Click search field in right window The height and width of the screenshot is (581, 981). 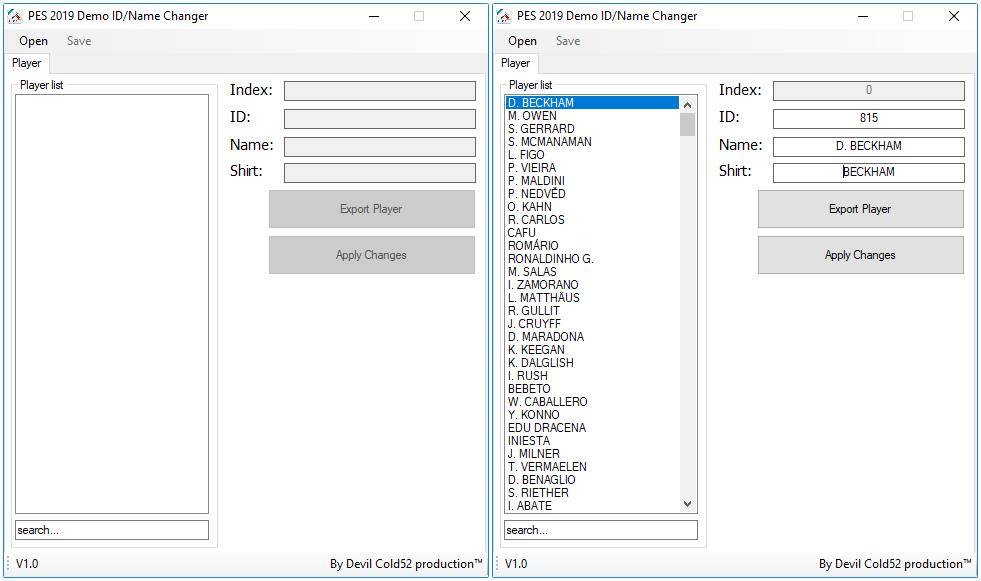pyautogui.click(x=601, y=530)
